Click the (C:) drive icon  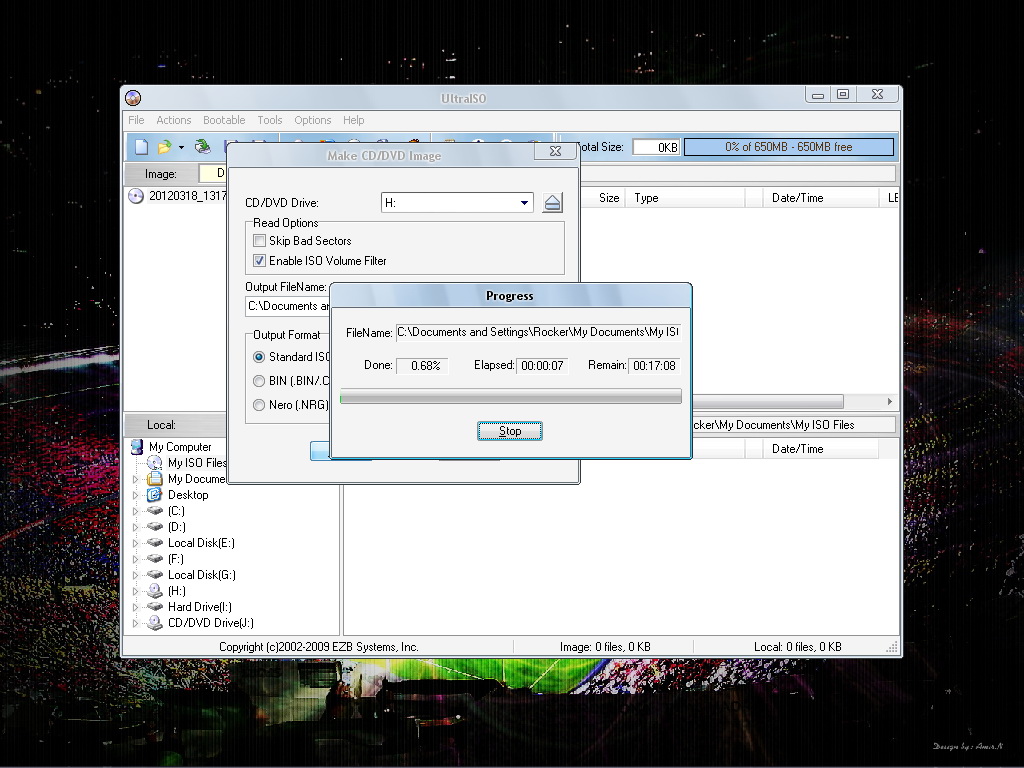[x=155, y=511]
